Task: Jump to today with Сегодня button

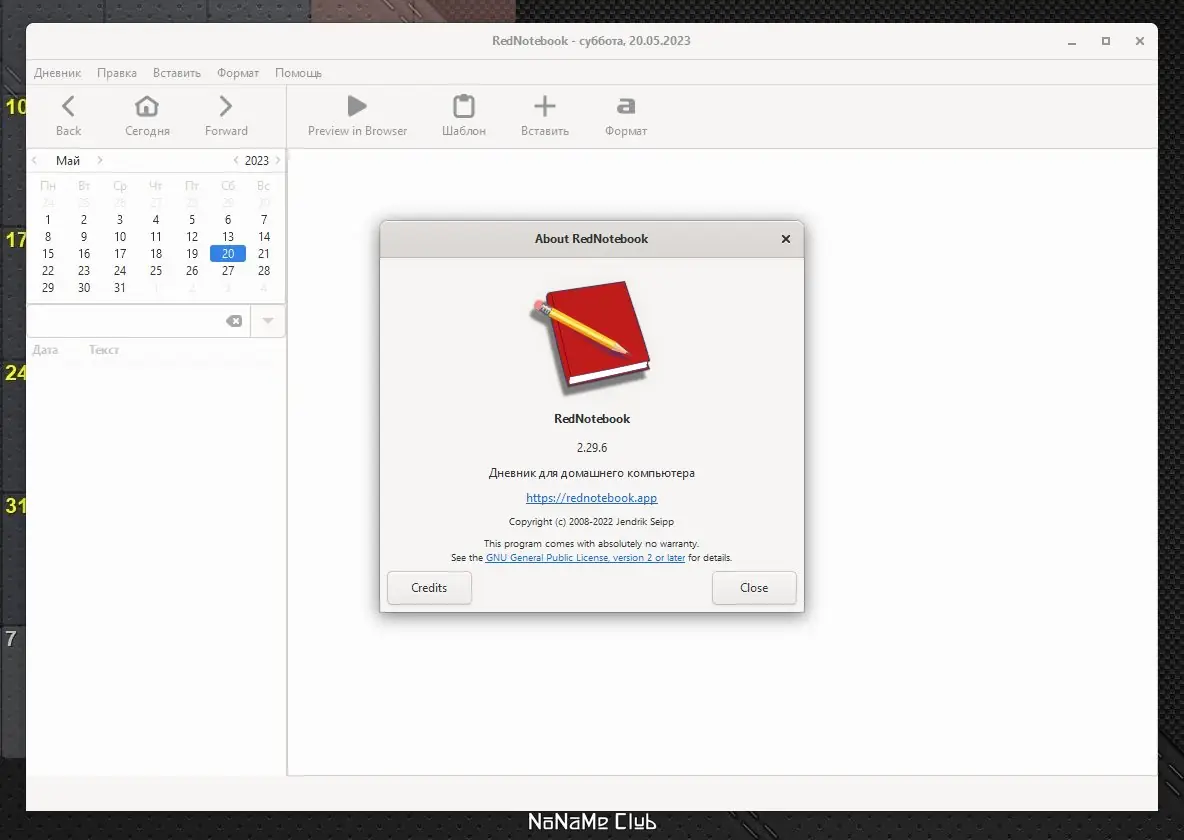Action: pos(147,116)
